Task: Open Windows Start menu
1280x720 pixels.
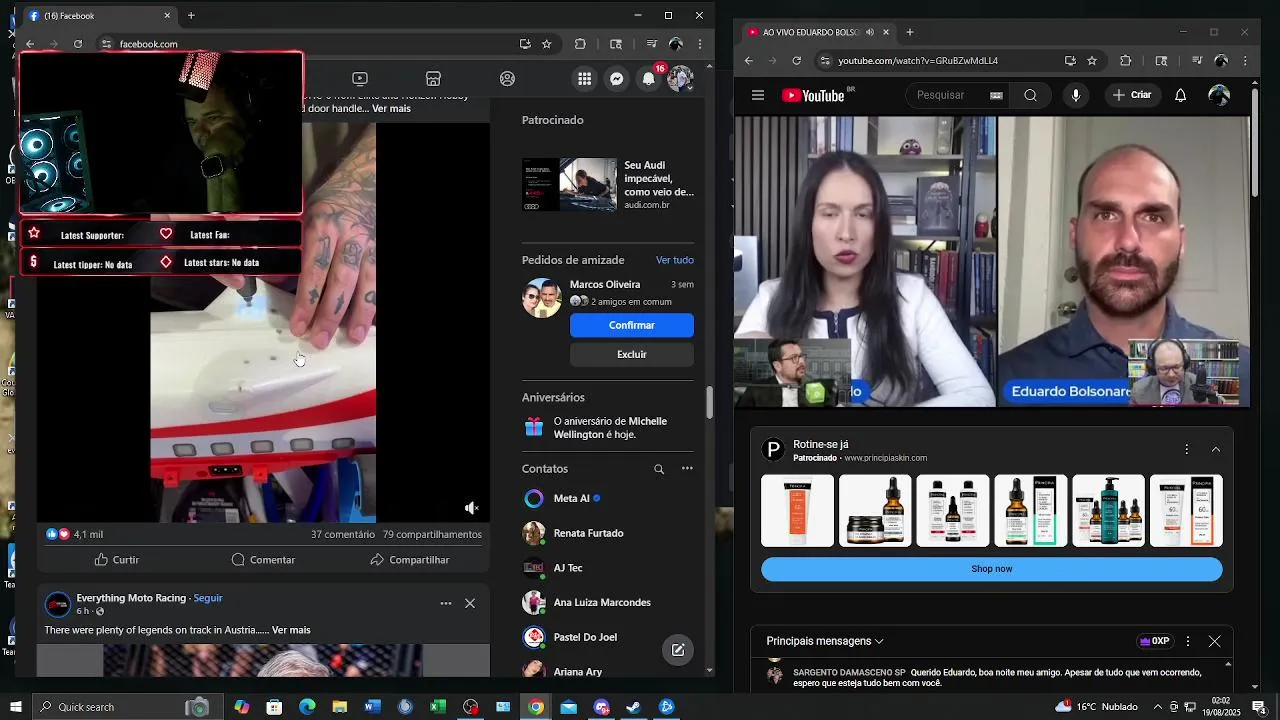Action: point(15,707)
